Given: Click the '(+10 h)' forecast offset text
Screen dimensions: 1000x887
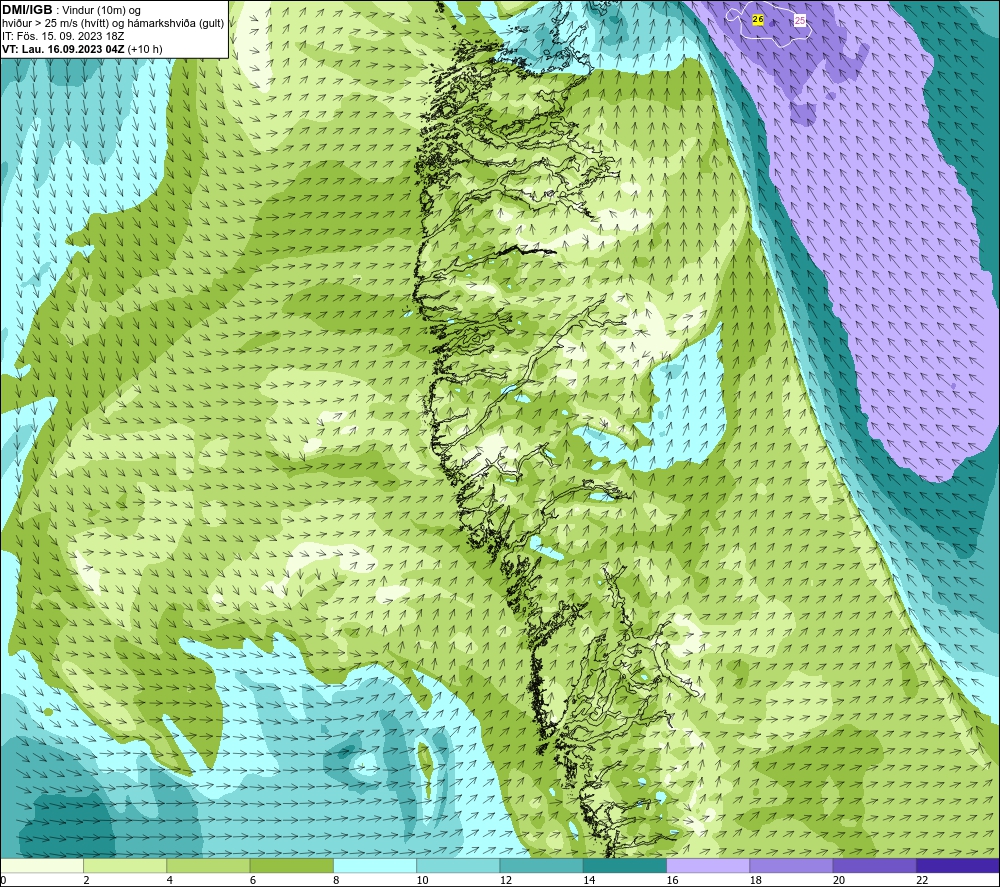Looking at the screenshot, I should pyautogui.click(x=145, y=49).
